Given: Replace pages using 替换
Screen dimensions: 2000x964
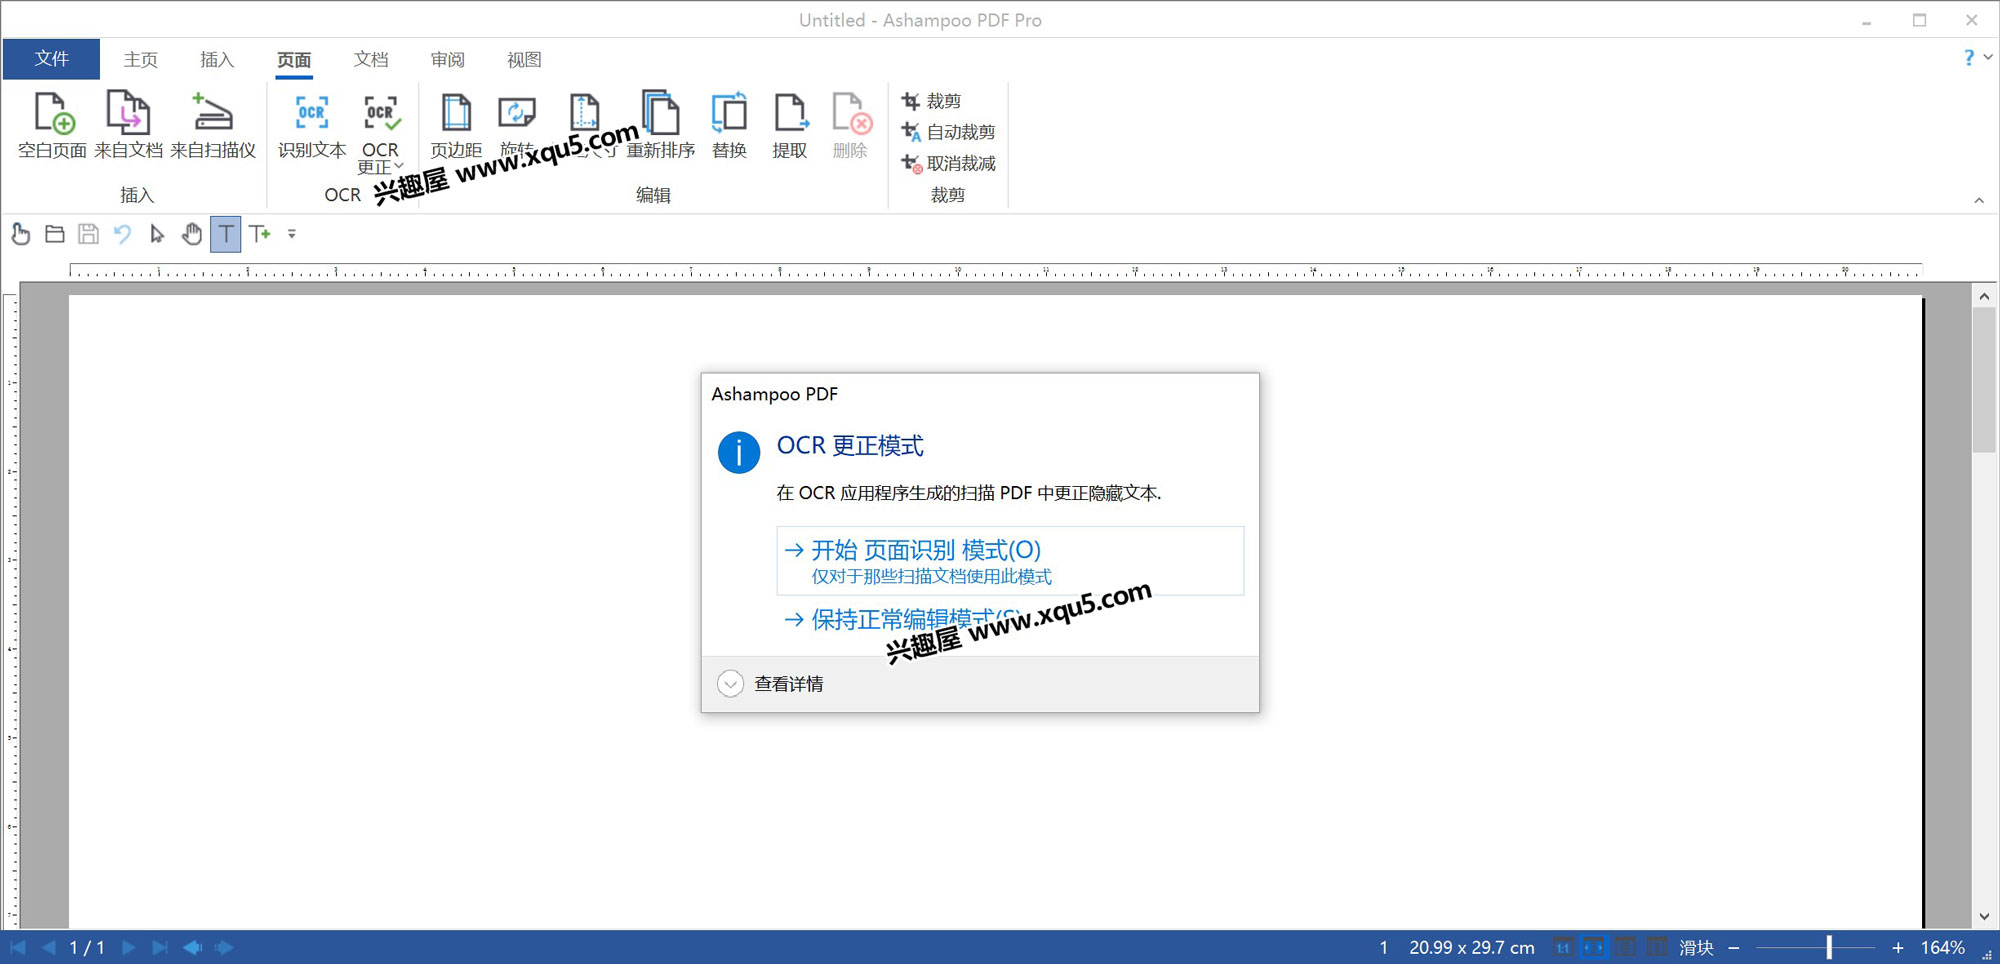Looking at the screenshot, I should [729, 125].
